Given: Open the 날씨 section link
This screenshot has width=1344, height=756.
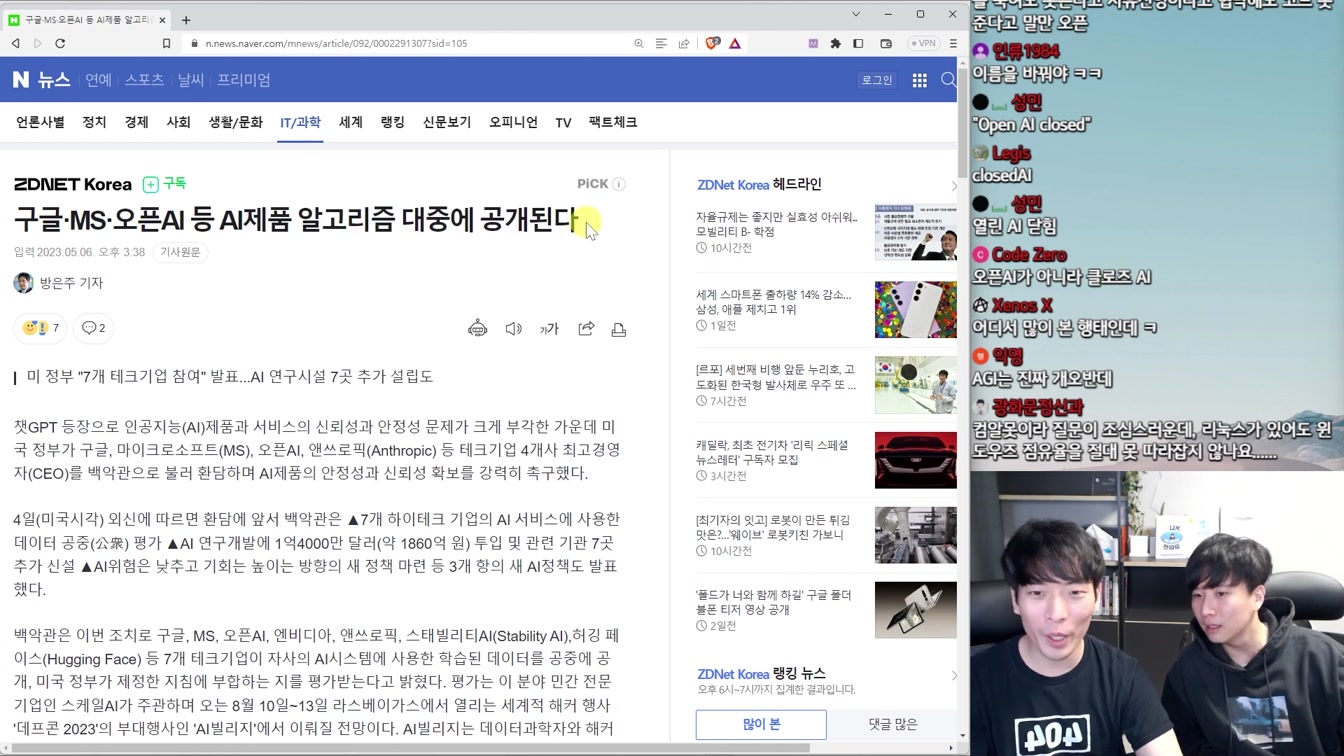Looking at the screenshot, I should tap(190, 80).
